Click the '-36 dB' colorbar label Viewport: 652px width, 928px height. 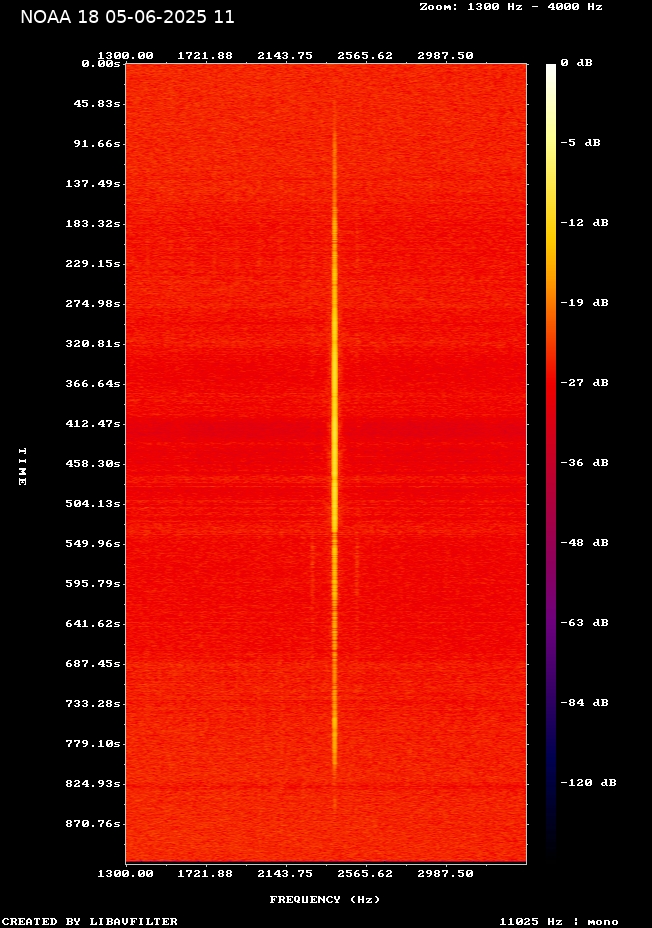click(x=585, y=462)
